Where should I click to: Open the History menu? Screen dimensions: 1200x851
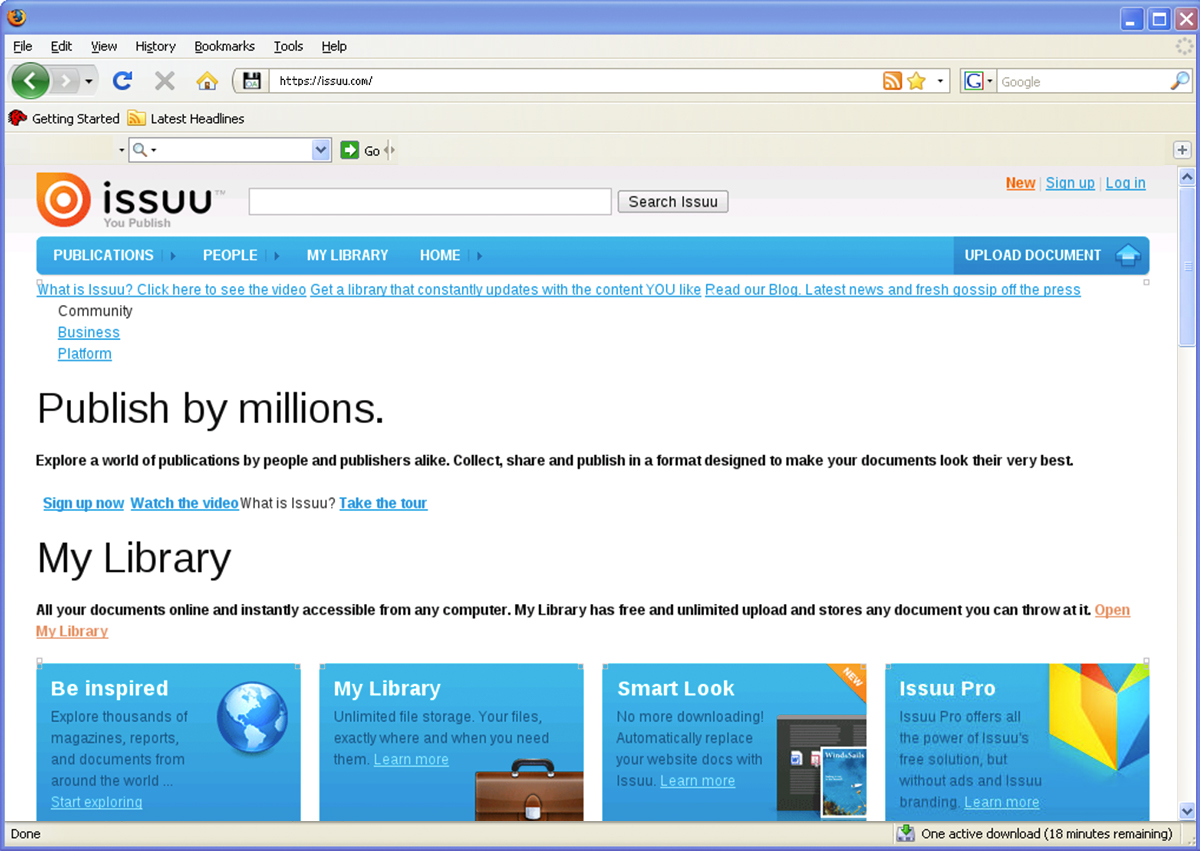coord(155,46)
